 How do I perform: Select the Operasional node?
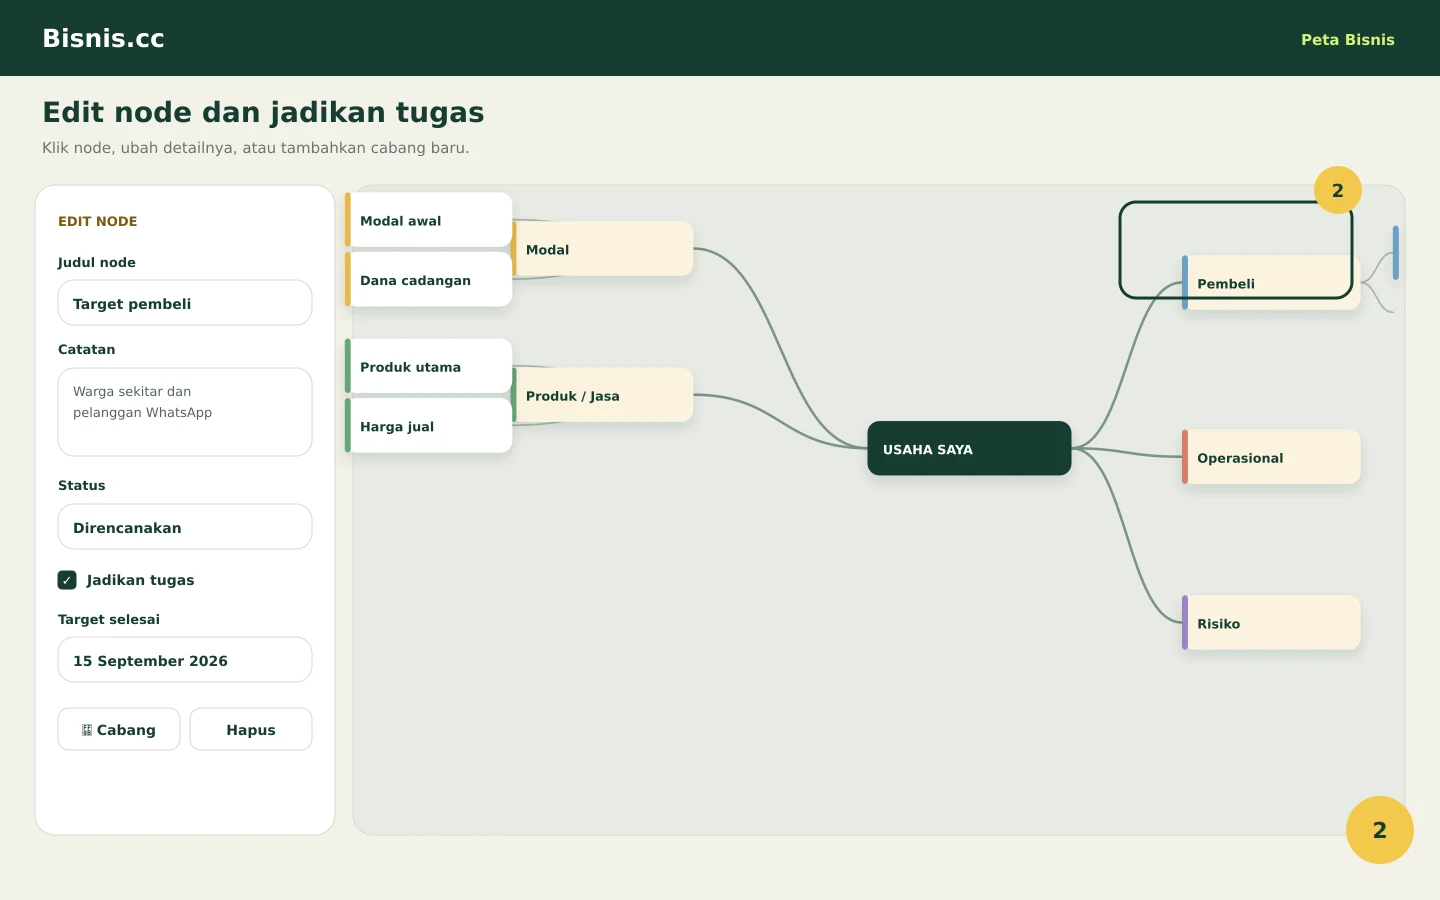pos(1271,457)
